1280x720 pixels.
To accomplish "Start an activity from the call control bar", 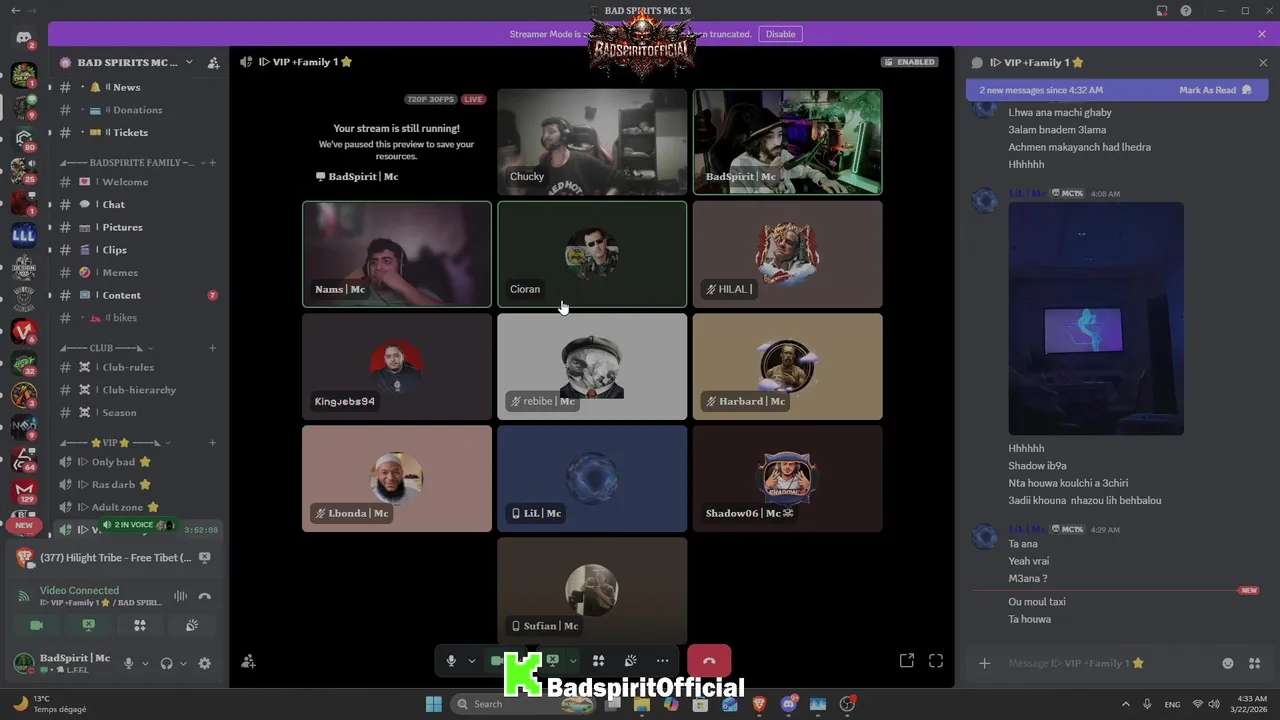I will coord(598,661).
